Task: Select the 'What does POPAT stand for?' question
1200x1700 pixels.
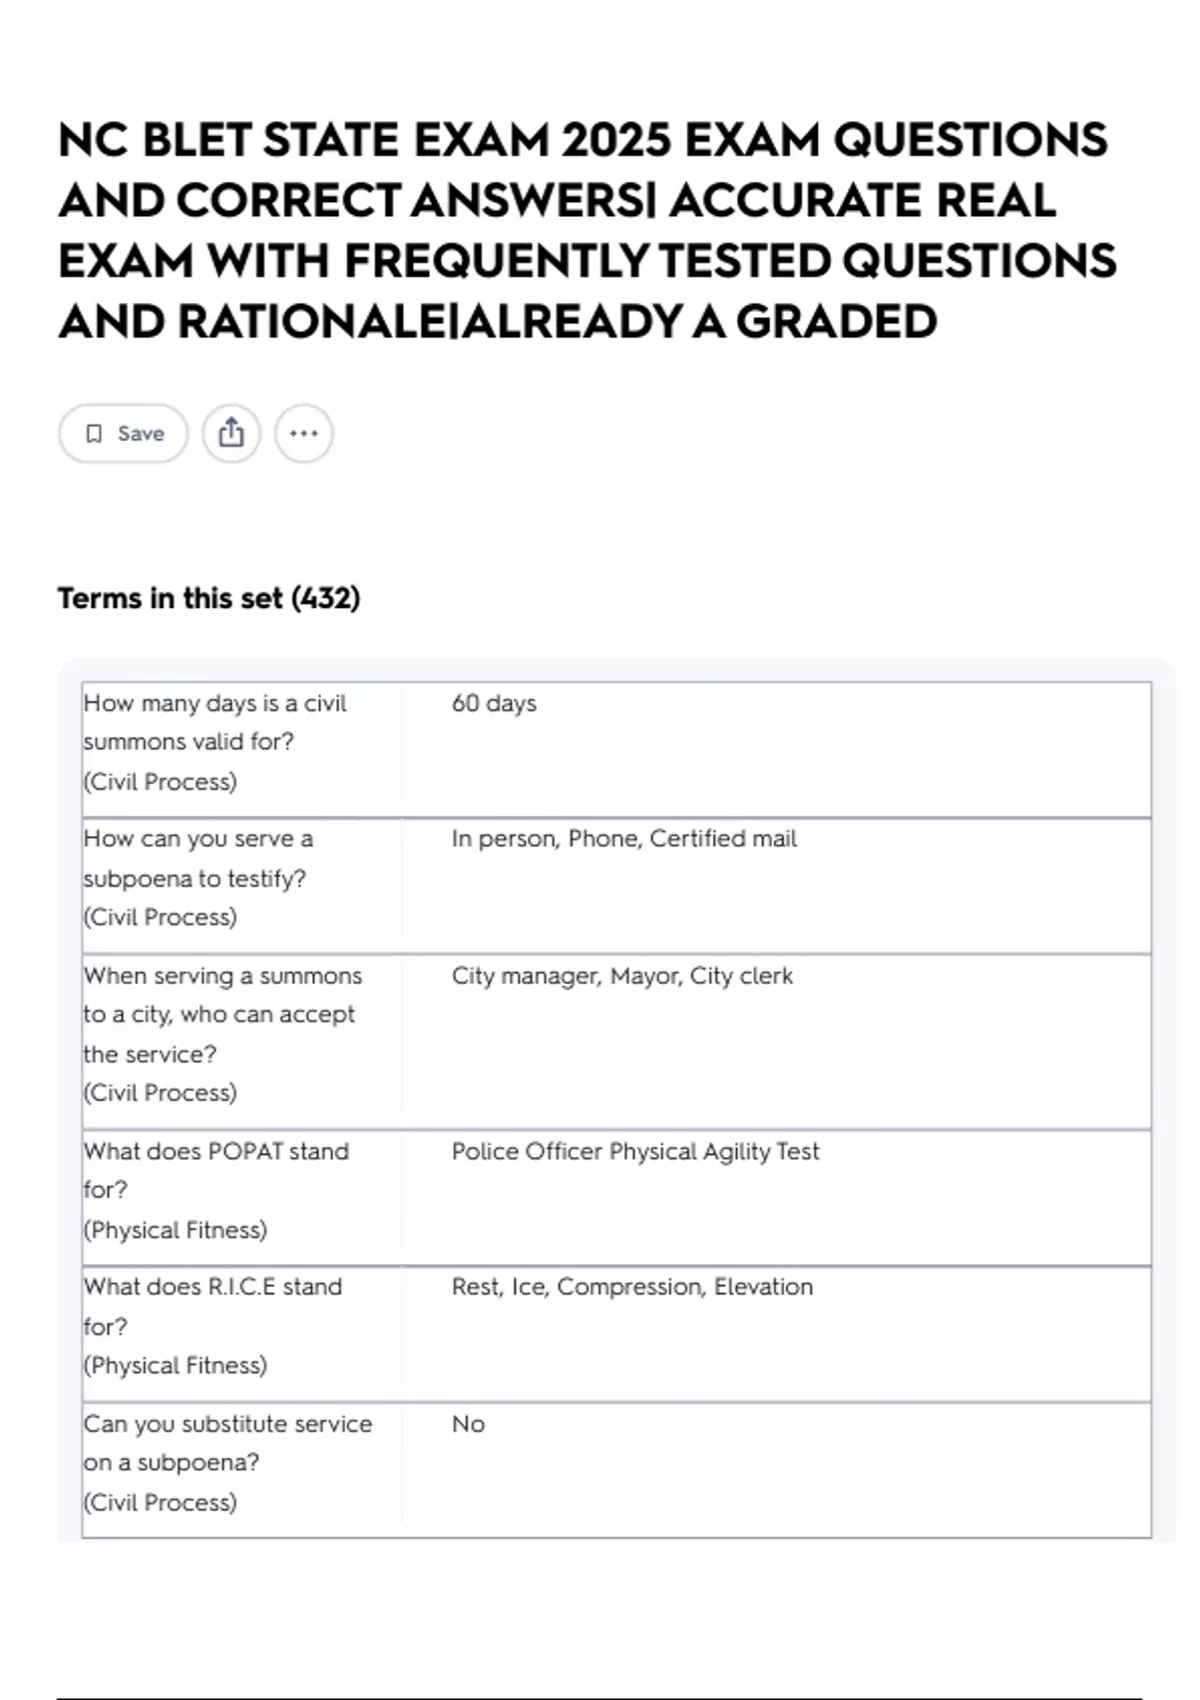Action: tap(216, 1170)
